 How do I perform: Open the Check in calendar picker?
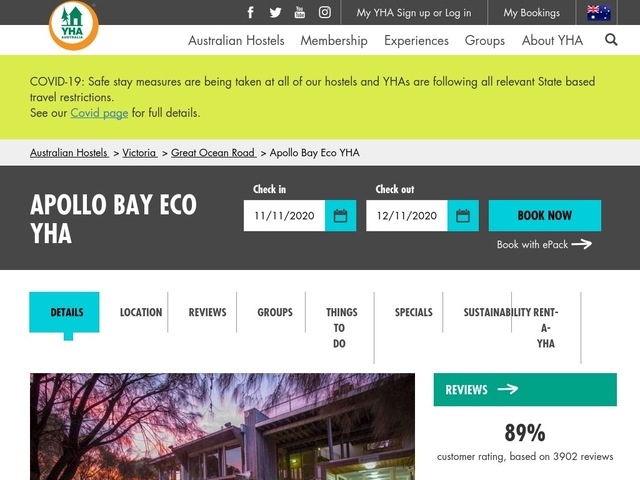[x=340, y=216]
